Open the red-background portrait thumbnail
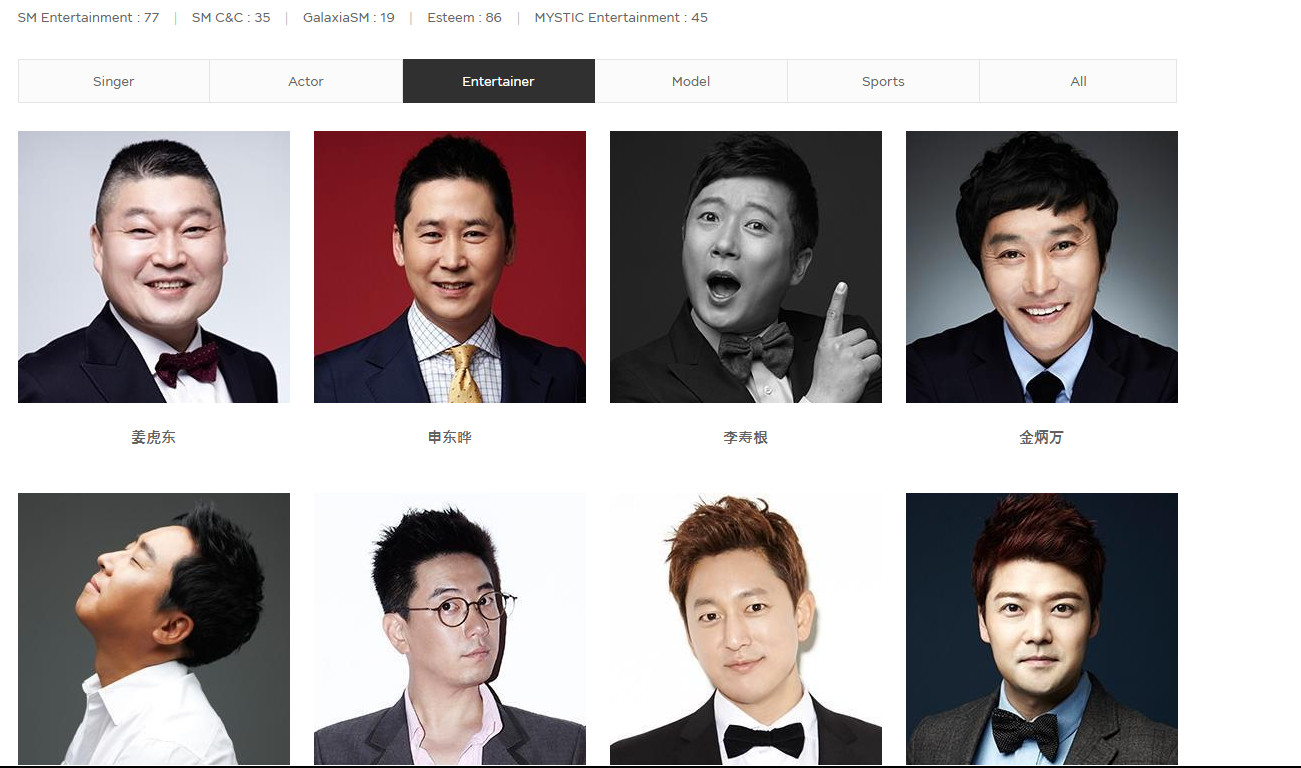The height and width of the screenshot is (768, 1301). click(450, 267)
